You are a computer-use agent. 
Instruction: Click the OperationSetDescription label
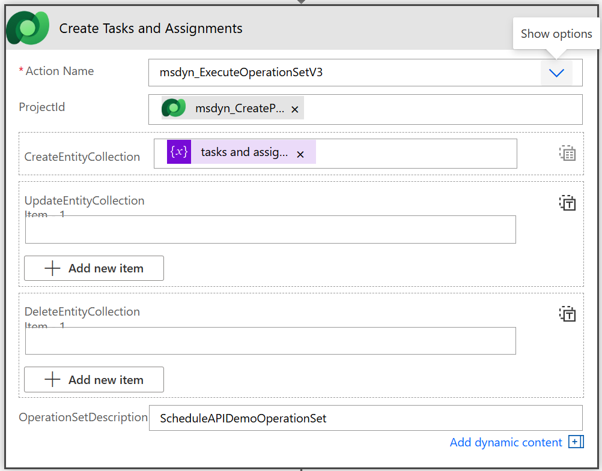click(83, 417)
